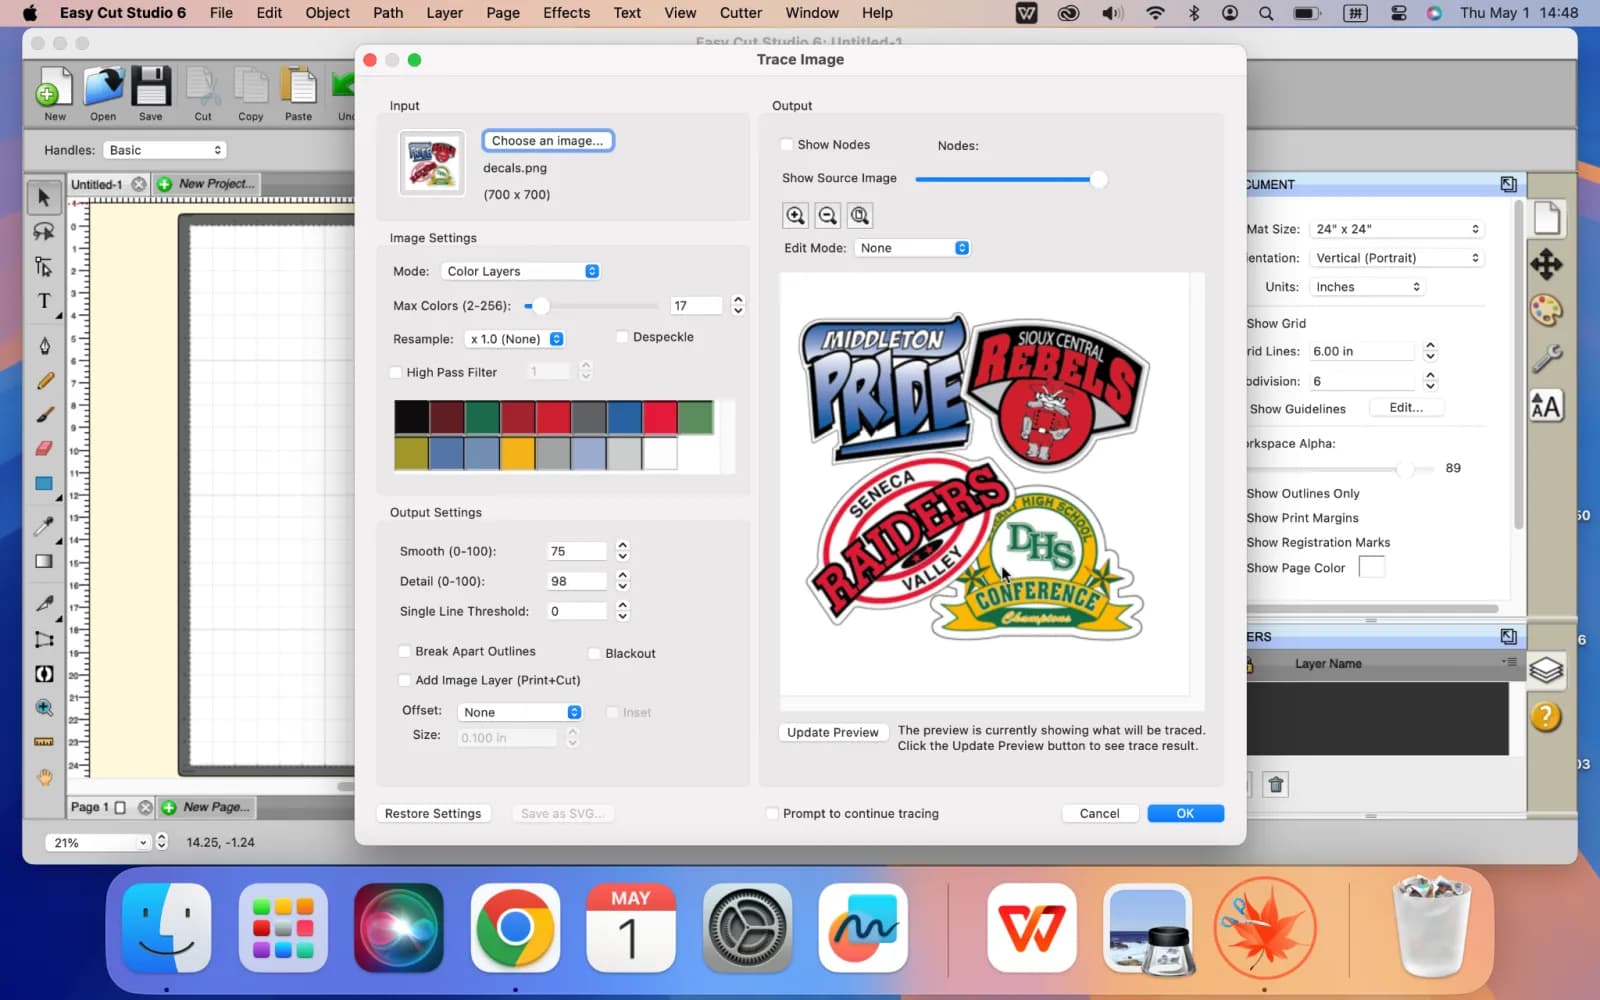Click the Open file toolbar icon

click(x=103, y=94)
